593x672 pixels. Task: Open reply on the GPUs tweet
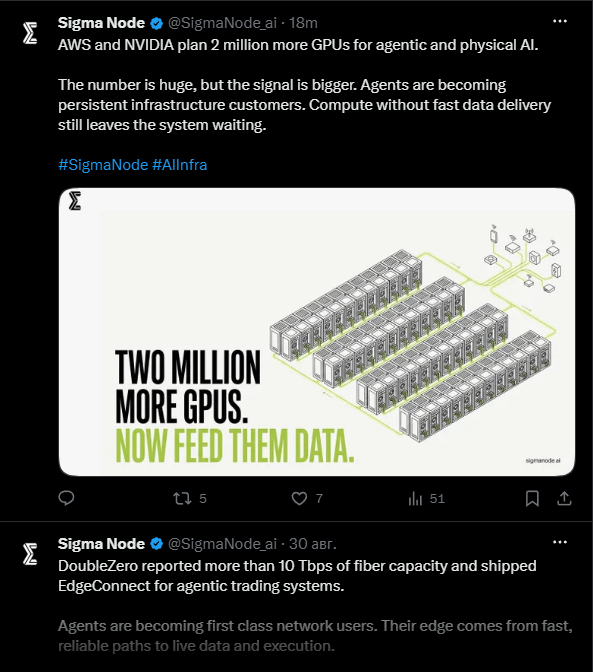coord(66,498)
